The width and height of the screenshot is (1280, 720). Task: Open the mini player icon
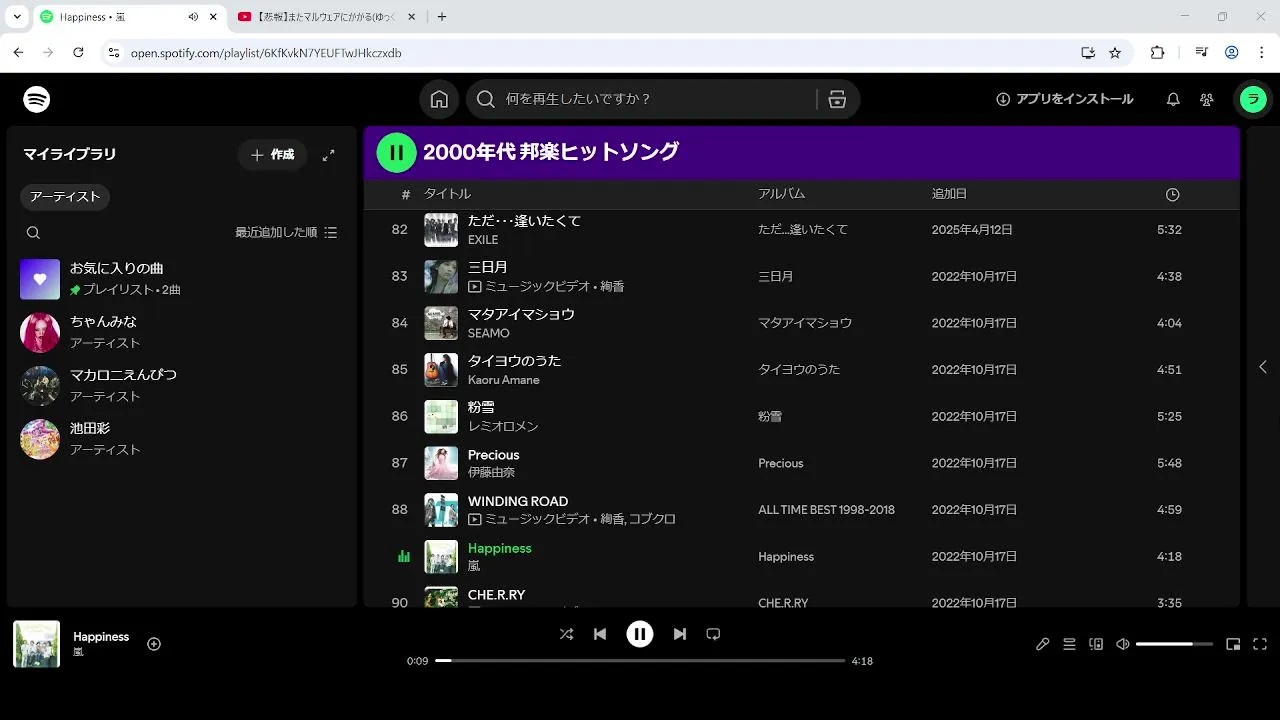1233,644
